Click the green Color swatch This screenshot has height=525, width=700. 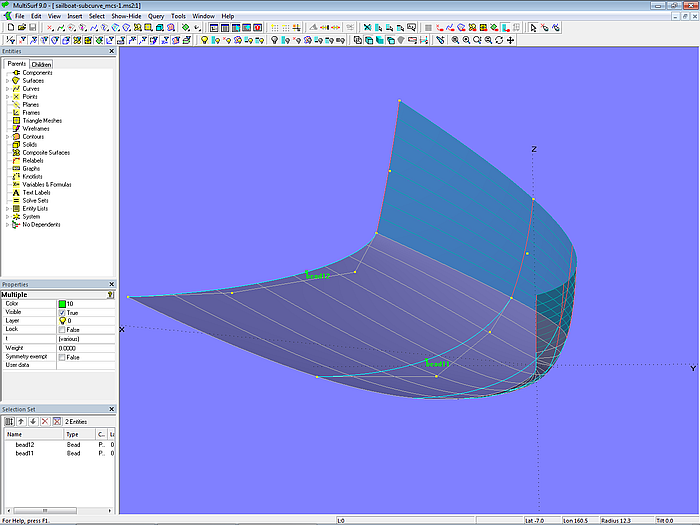pyautogui.click(x=62, y=303)
